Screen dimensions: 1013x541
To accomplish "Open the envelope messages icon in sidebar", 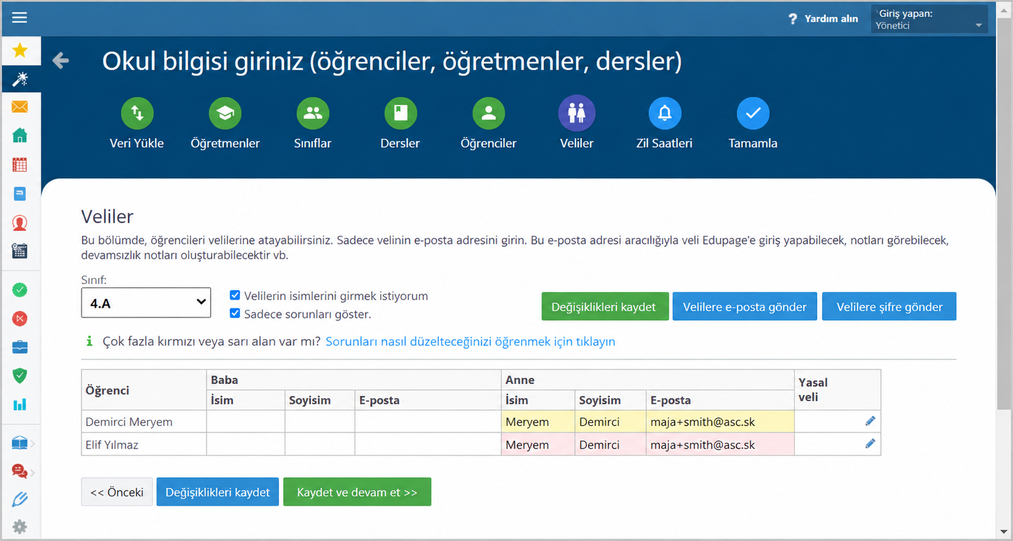I will [x=20, y=107].
